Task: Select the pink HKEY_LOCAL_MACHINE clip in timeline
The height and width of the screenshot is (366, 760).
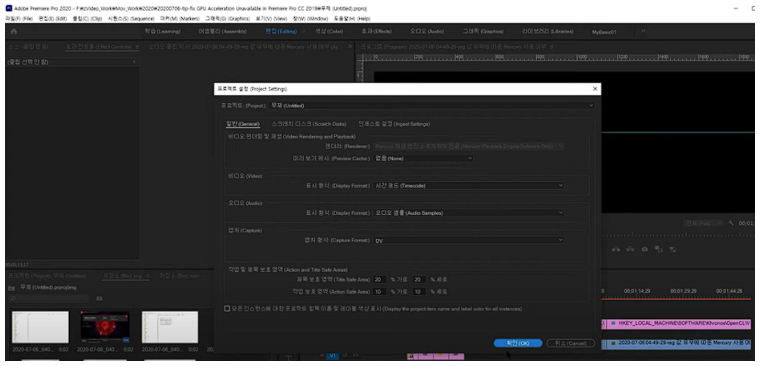Action: [678, 323]
